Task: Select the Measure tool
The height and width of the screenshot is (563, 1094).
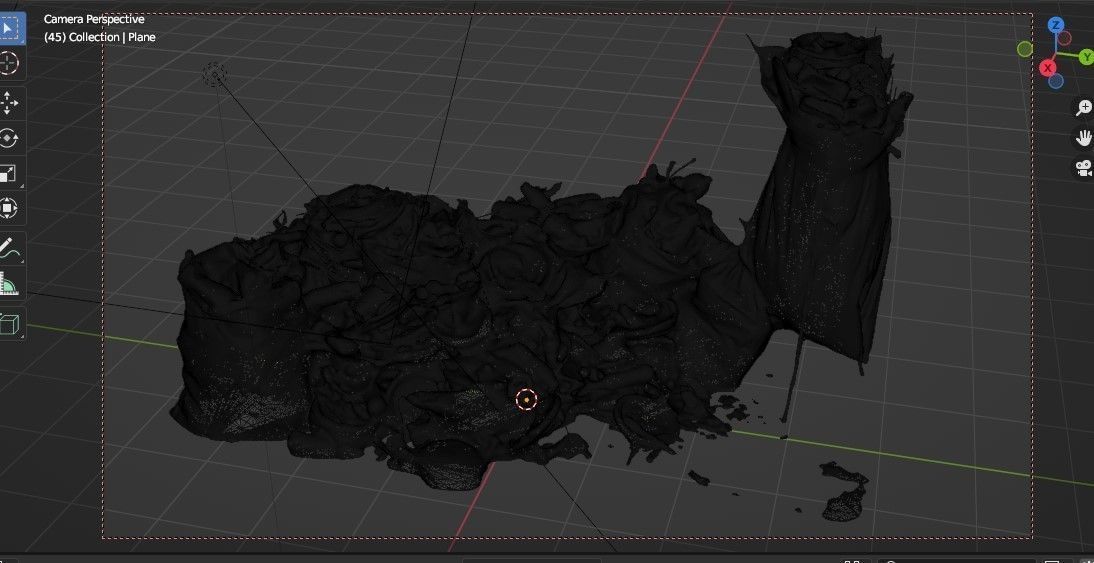Action: [x=10, y=284]
